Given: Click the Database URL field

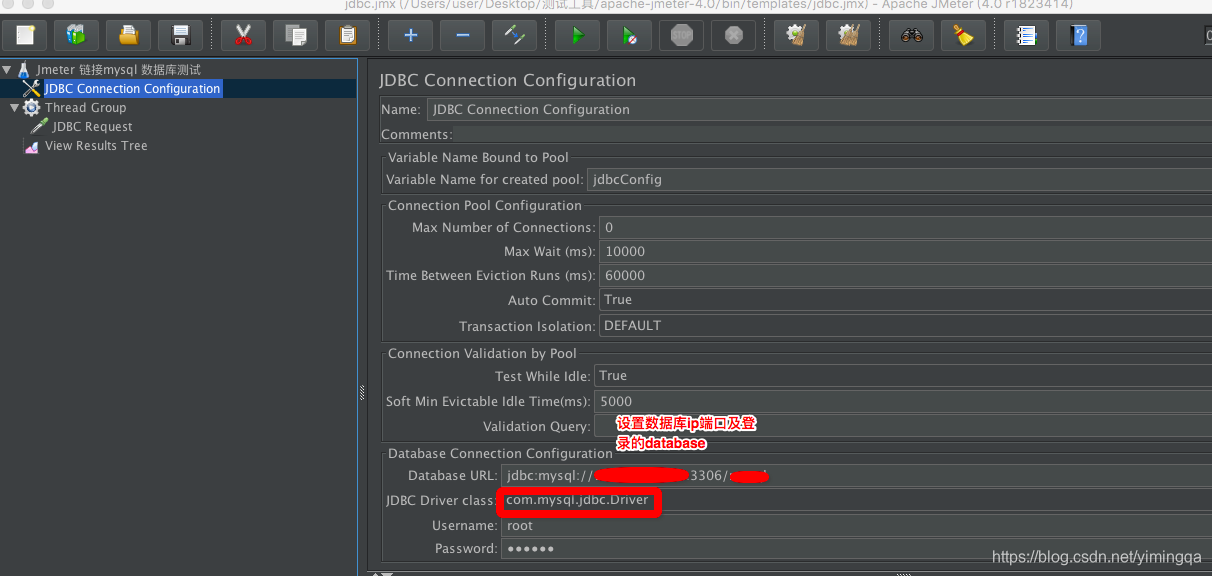Looking at the screenshot, I should [857, 475].
